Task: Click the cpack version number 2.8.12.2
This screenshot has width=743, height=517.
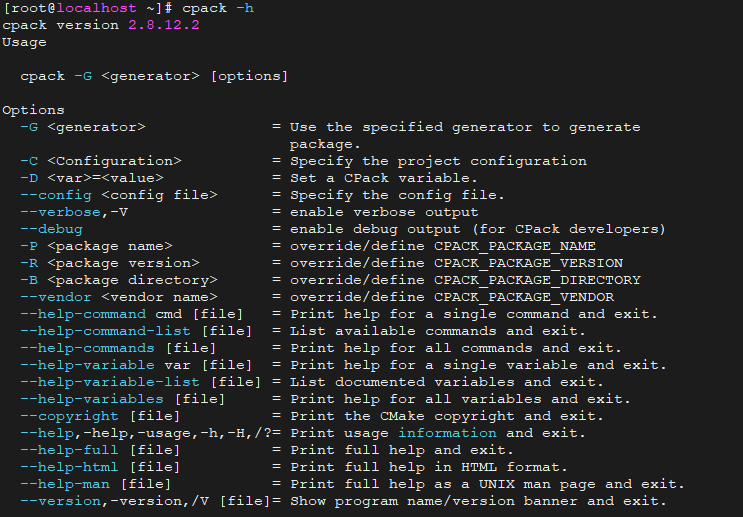Action: pos(163,25)
